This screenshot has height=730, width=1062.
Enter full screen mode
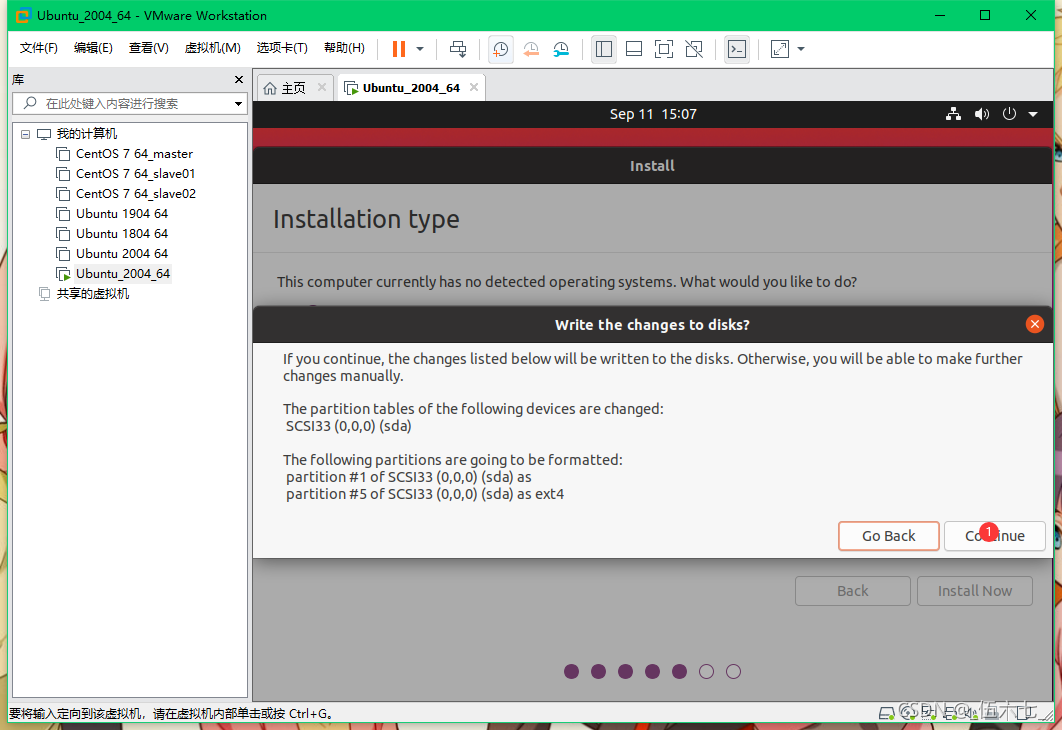664,49
